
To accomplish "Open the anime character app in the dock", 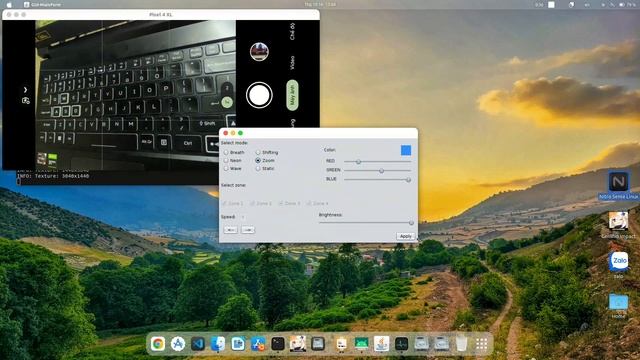I will [x=298, y=344].
